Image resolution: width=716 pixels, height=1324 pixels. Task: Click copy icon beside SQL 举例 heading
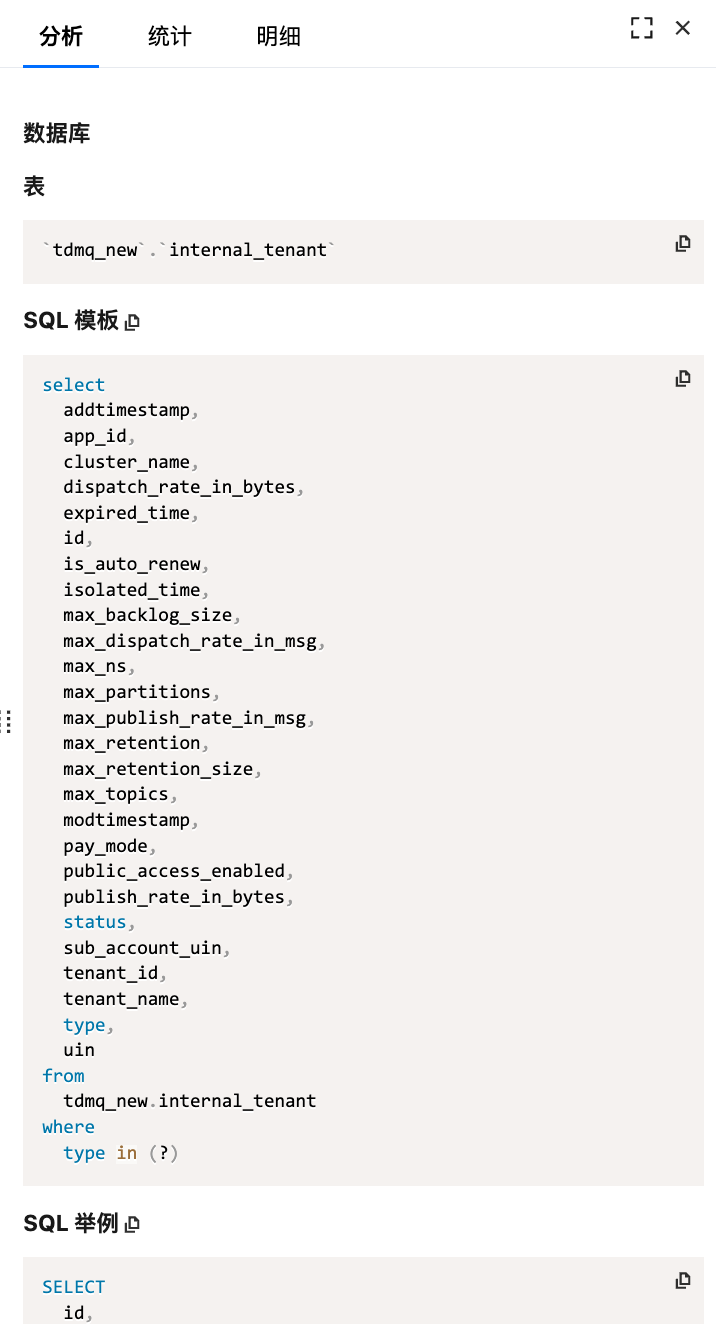[x=132, y=1224]
